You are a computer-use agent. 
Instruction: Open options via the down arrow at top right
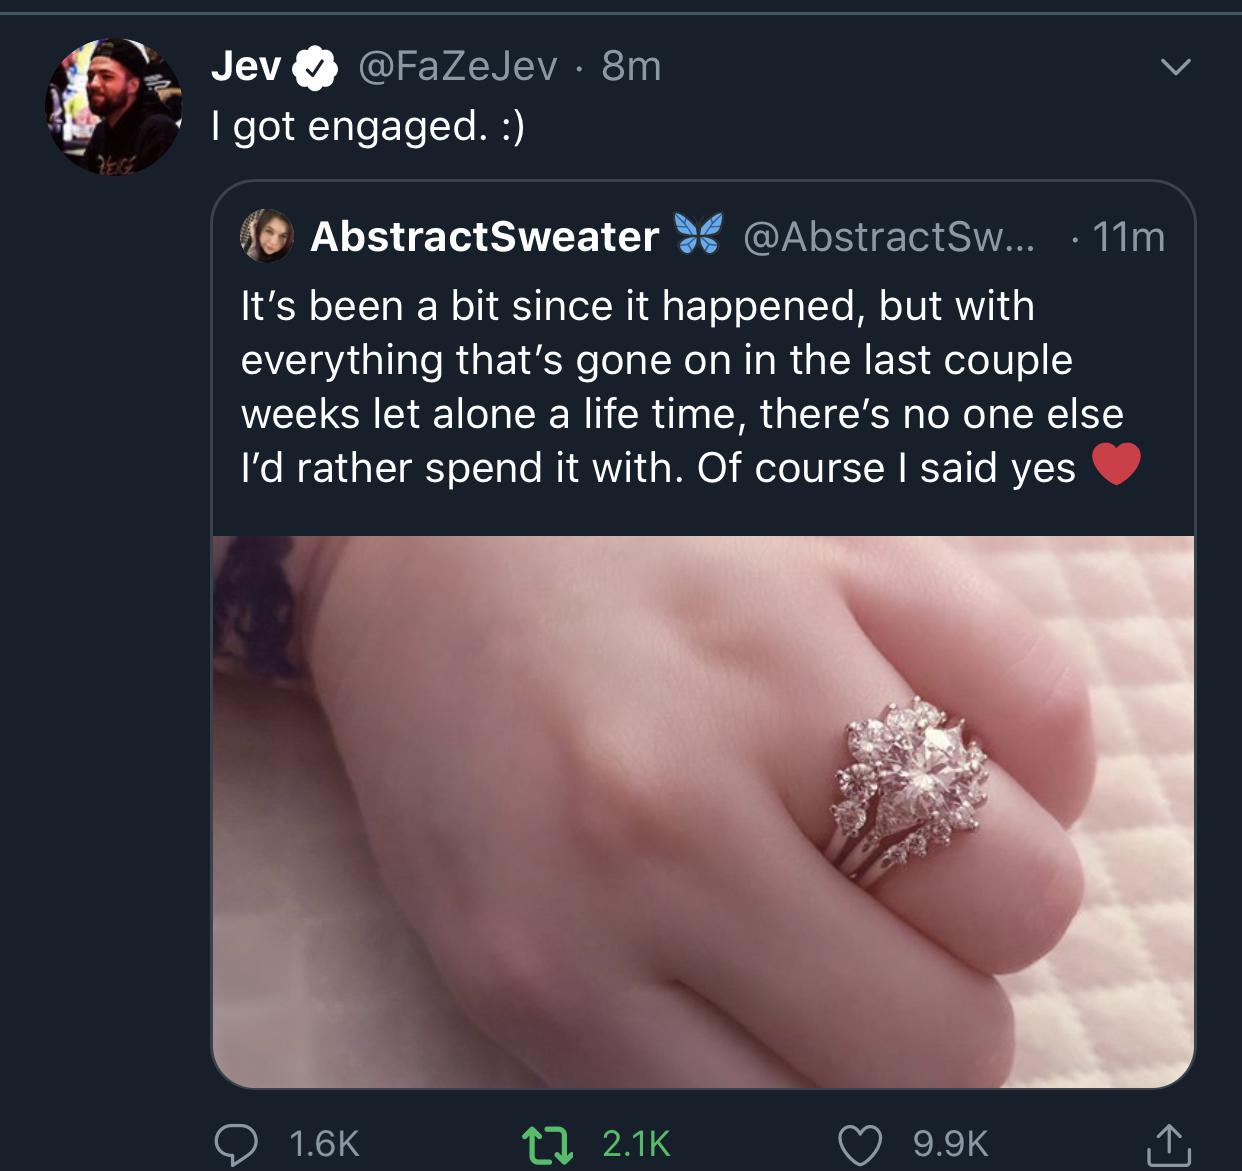1176,65
